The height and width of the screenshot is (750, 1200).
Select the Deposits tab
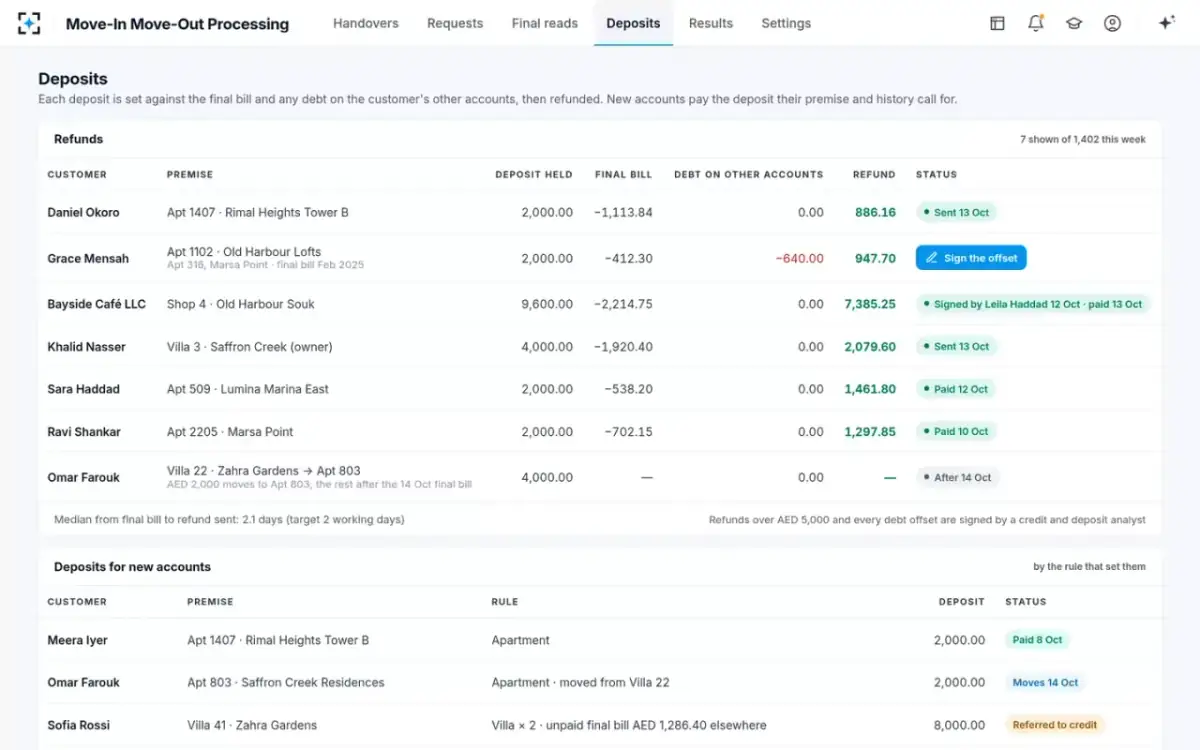coord(633,23)
